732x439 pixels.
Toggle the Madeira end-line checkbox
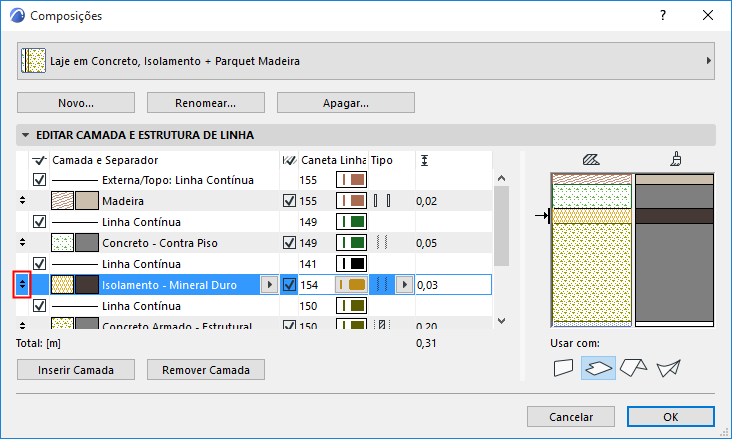coord(289,200)
